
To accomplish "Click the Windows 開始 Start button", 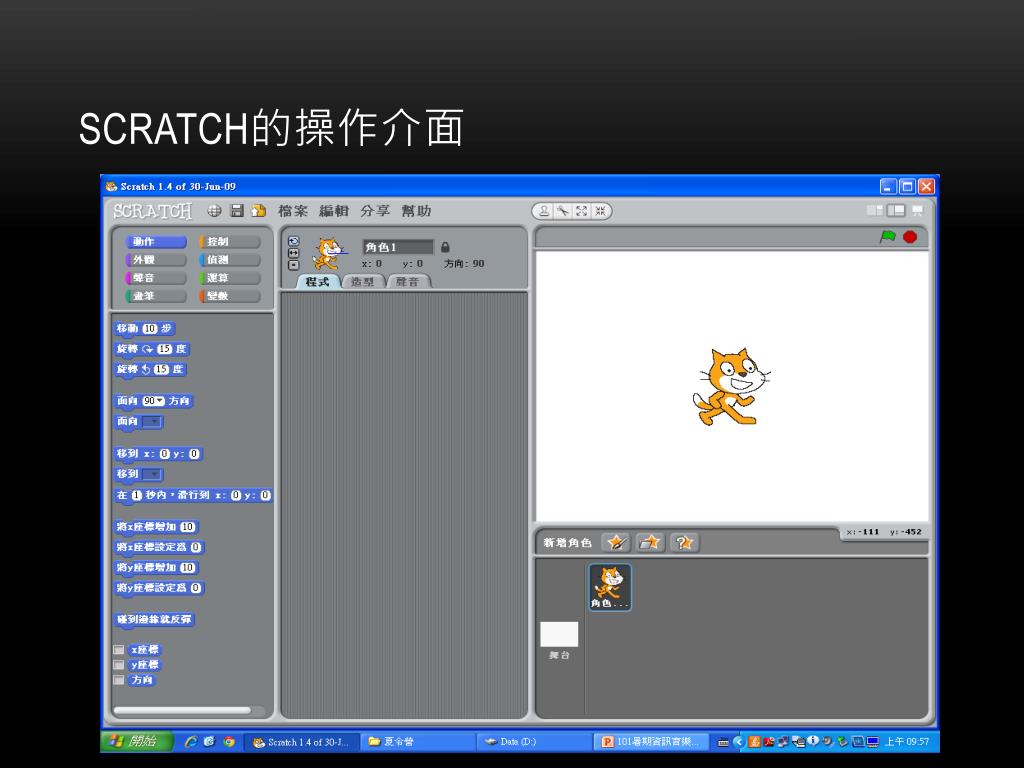I will point(136,741).
